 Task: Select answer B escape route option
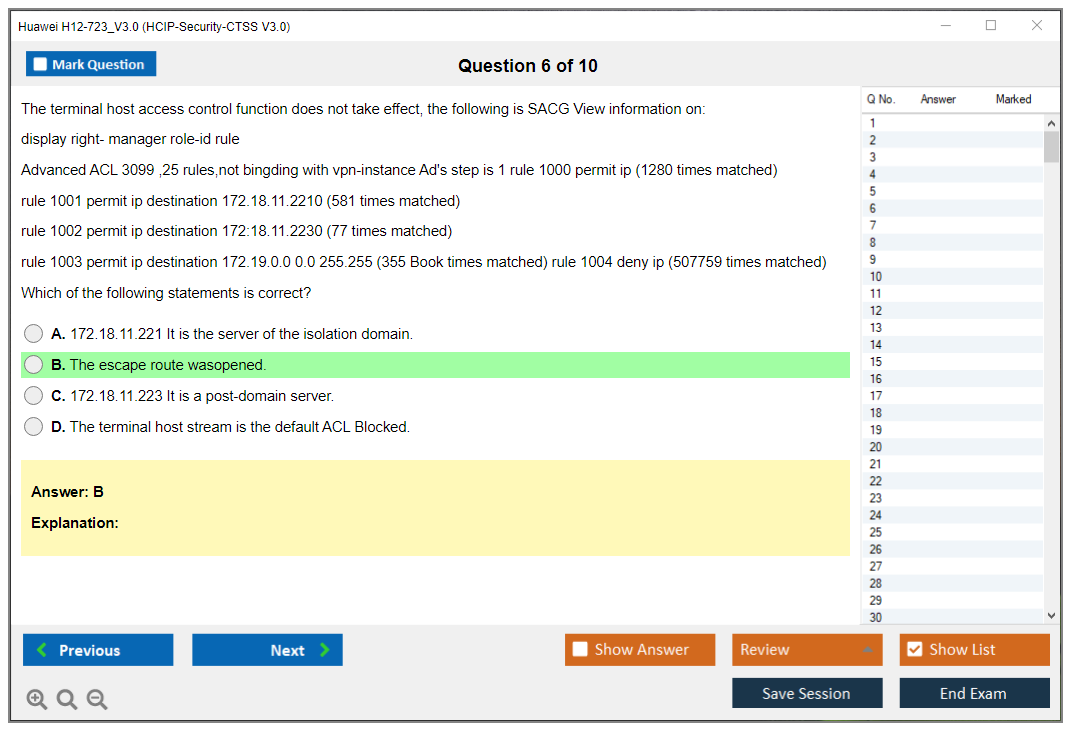point(34,365)
